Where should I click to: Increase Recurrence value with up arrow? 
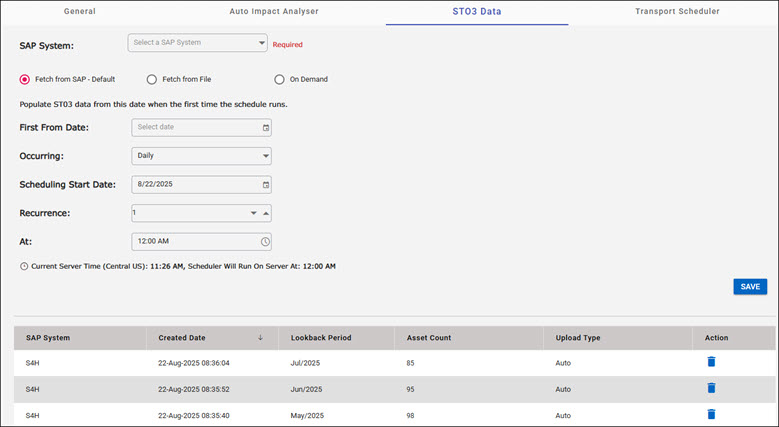click(x=266, y=213)
